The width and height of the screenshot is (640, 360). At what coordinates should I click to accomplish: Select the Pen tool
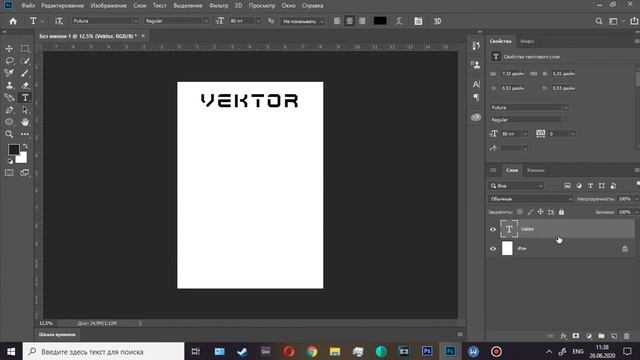coord(9,110)
